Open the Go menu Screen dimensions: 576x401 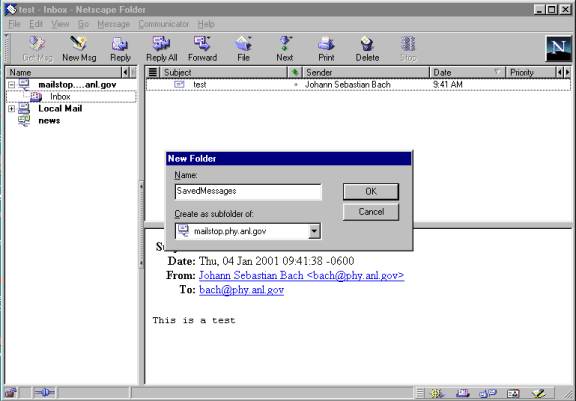click(x=83, y=24)
